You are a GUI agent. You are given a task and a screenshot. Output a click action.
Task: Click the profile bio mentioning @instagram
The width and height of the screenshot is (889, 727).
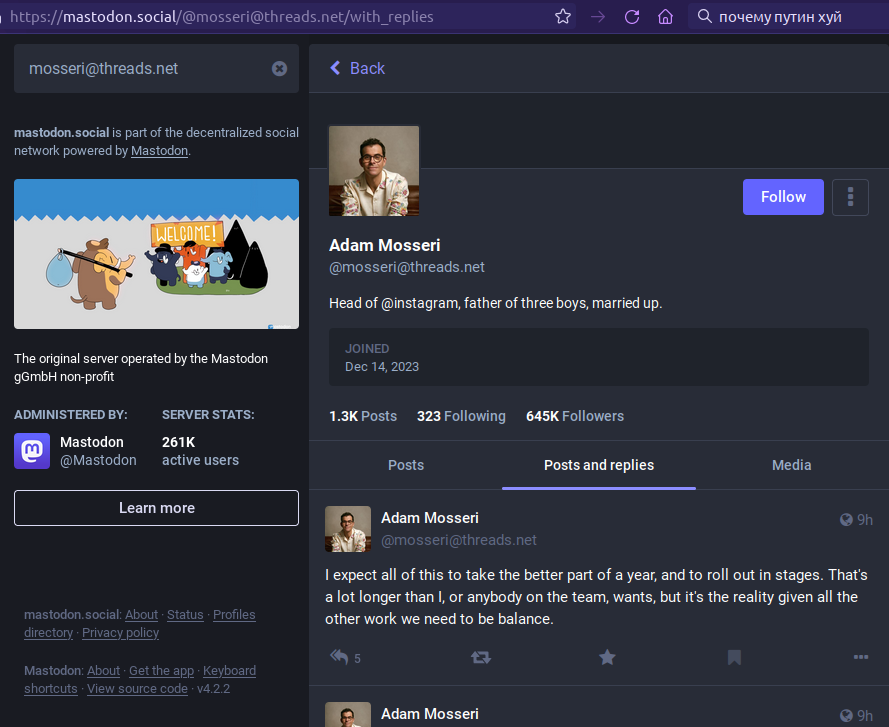pos(496,303)
